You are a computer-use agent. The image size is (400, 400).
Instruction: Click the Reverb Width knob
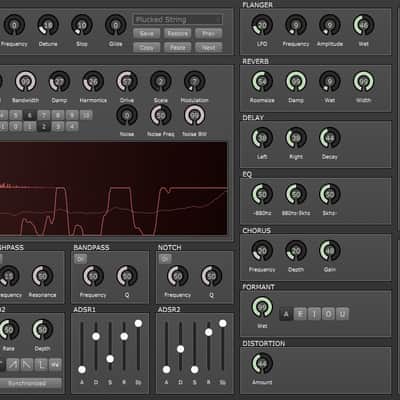tap(364, 81)
